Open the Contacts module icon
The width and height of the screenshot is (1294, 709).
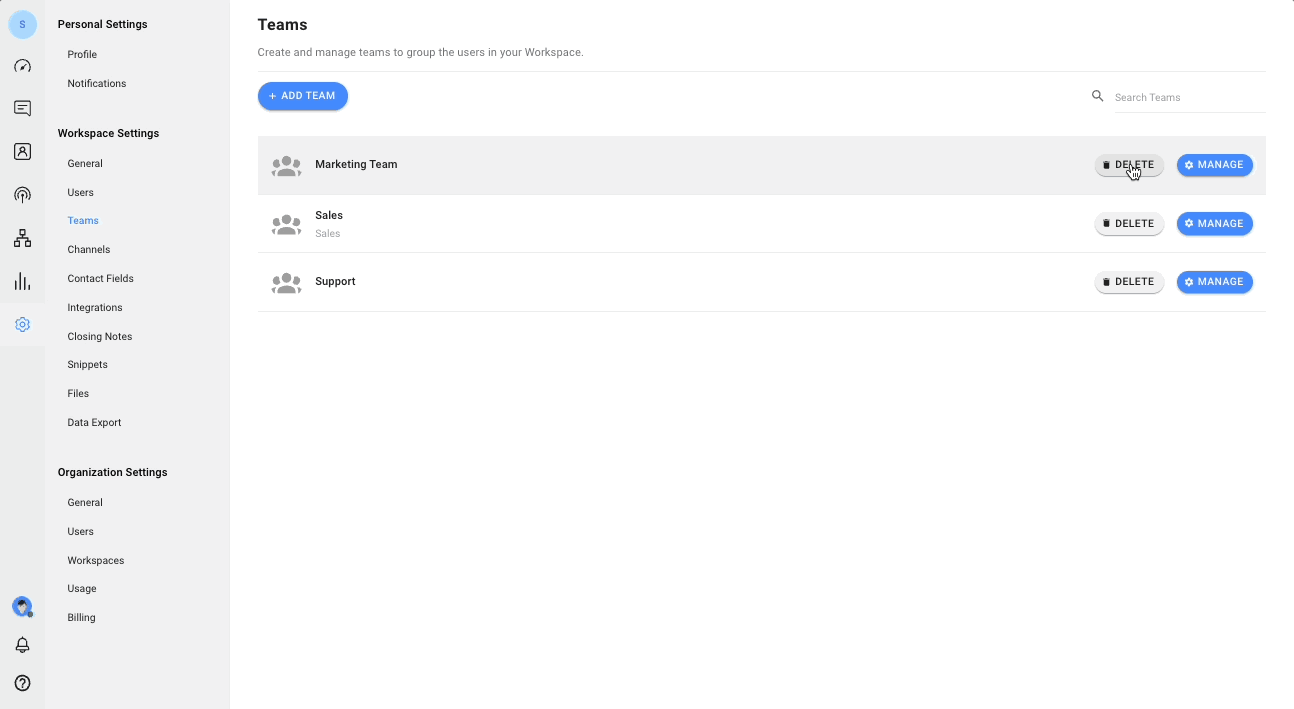22,151
